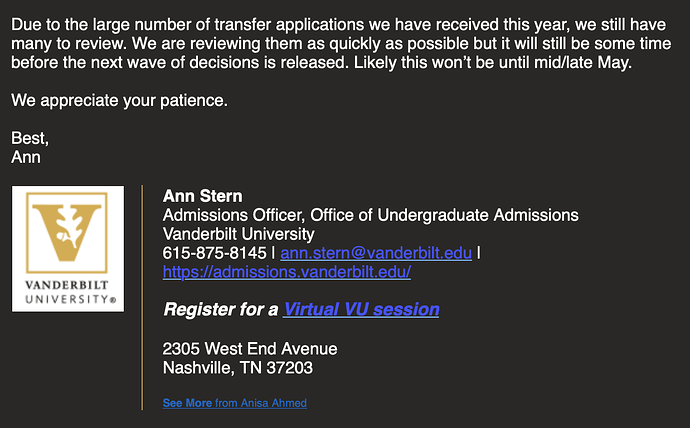
Task: Click "Vanderbilt University" text in the signature
Action: [x=238, y=234]
